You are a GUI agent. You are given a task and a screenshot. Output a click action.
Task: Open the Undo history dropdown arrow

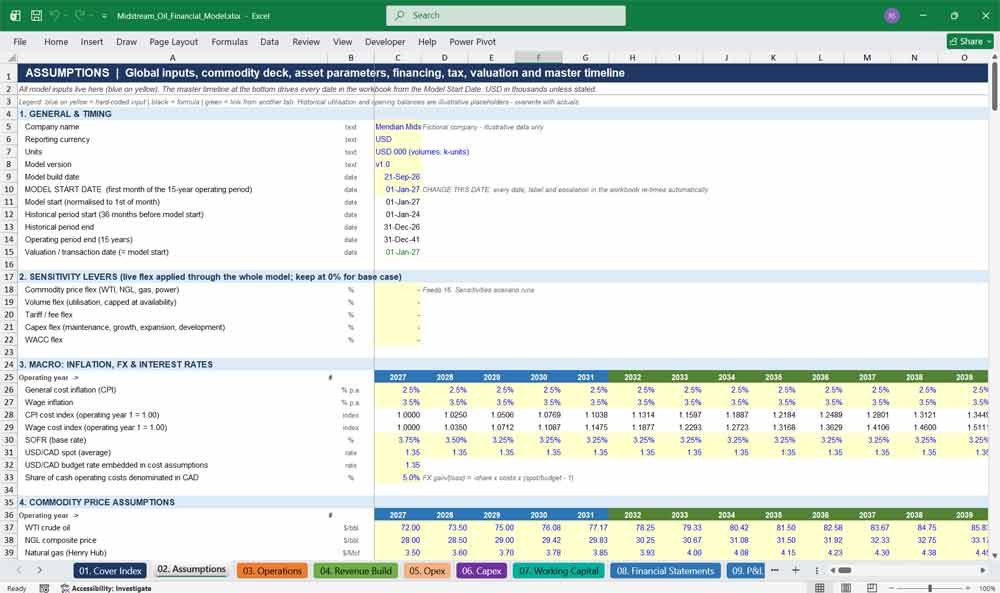pos(66,16)
